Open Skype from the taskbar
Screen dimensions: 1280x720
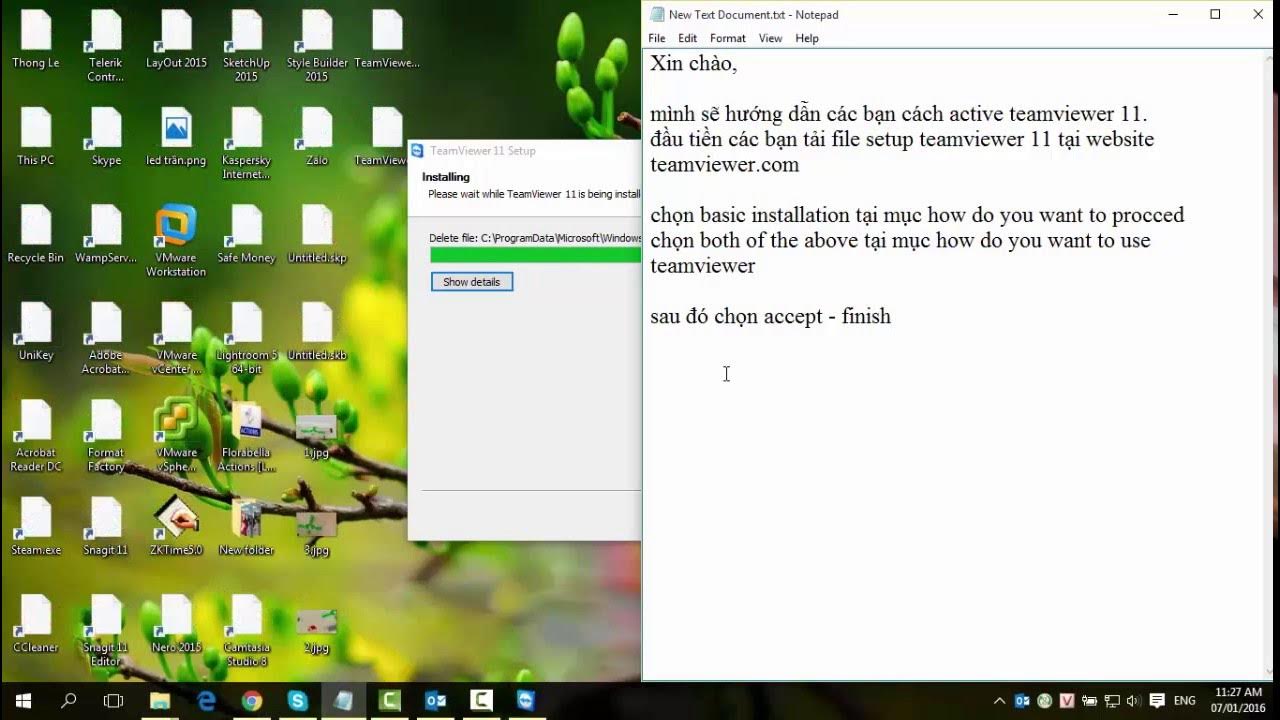pos(298,701)
